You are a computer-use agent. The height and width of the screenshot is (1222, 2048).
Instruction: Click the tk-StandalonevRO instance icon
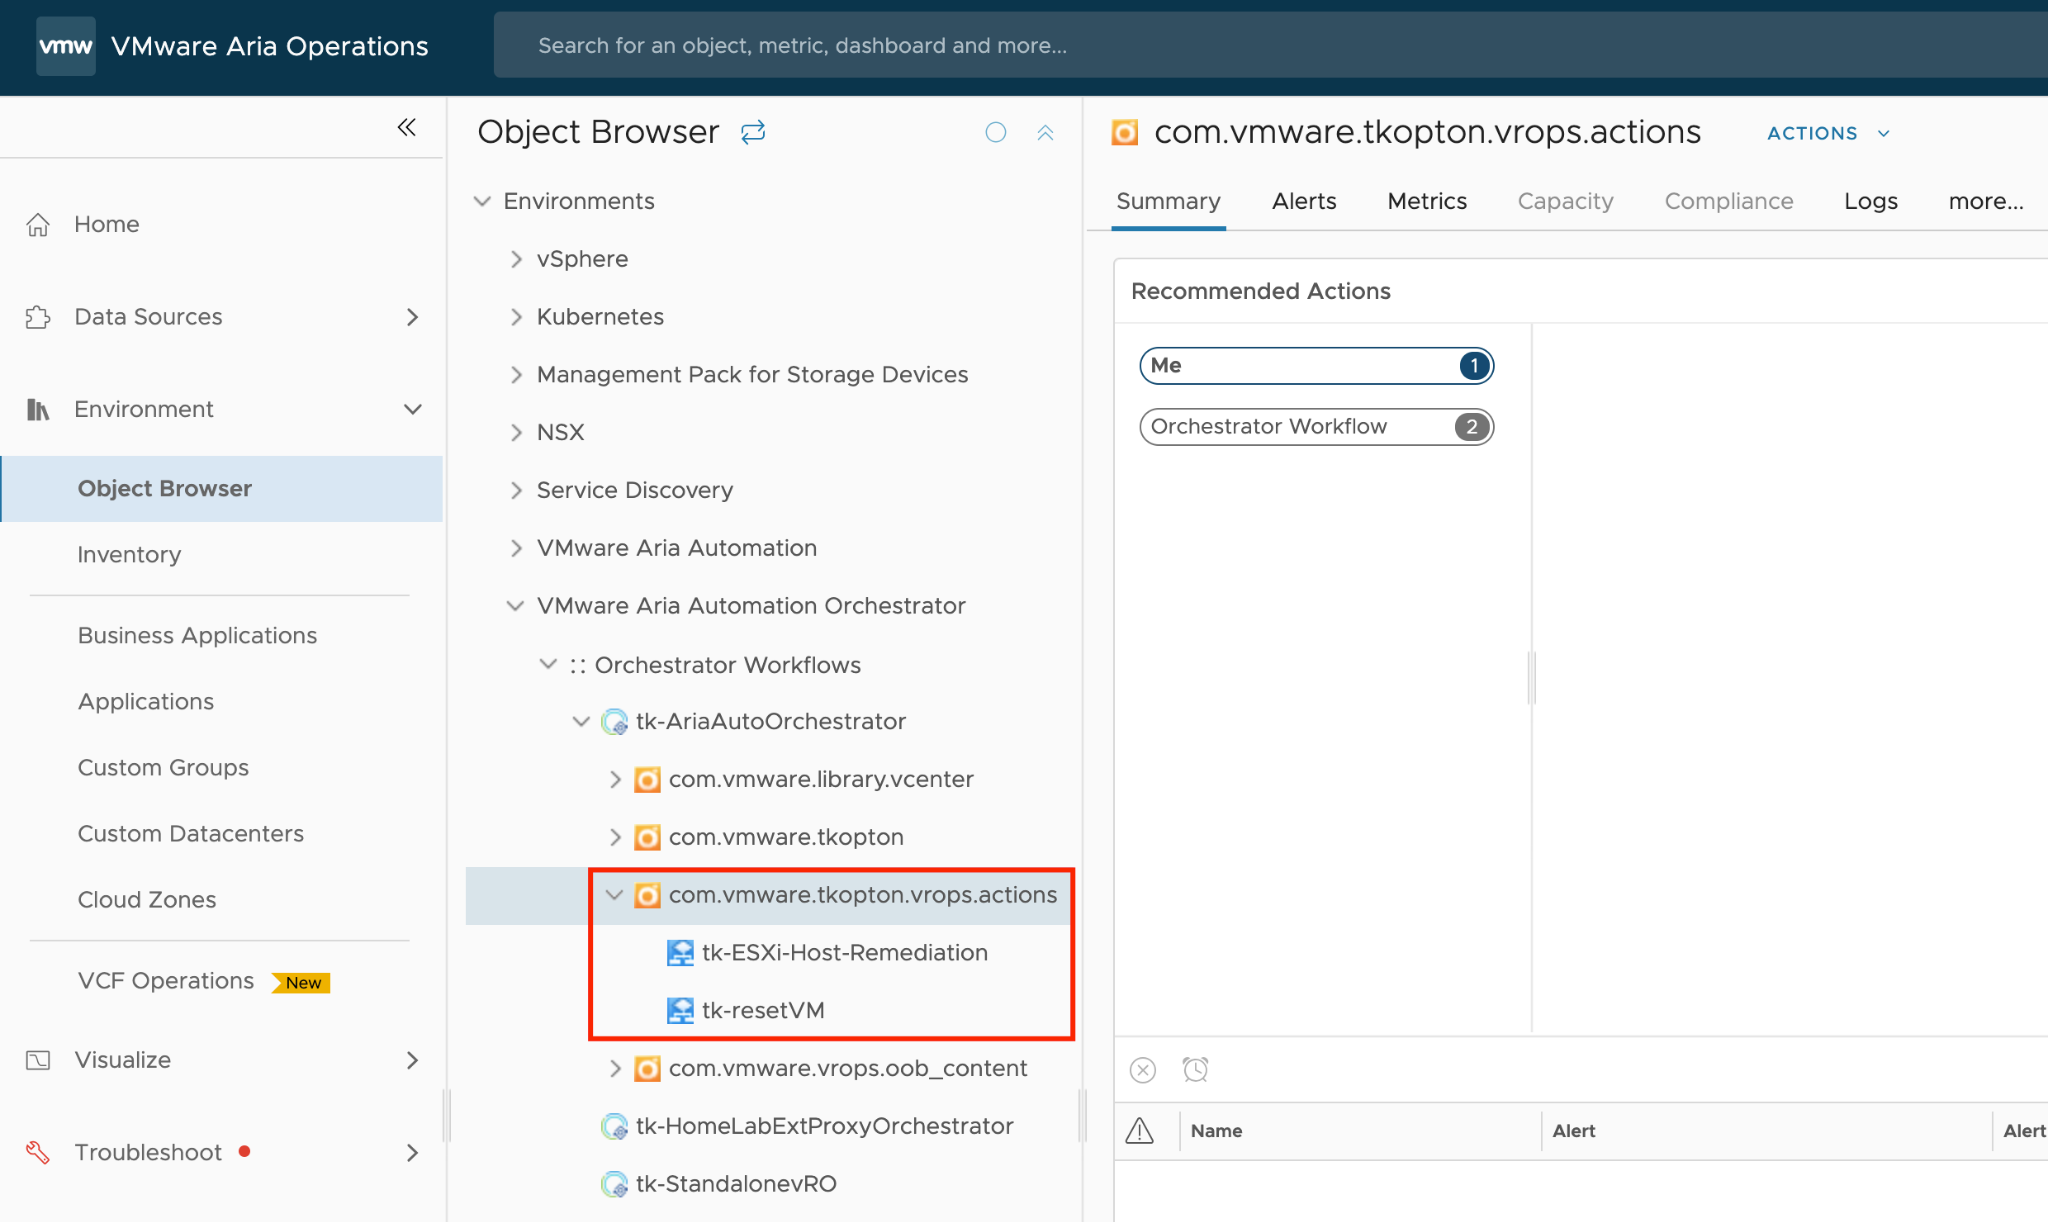pyautogui.click(x=614, y=1185)
